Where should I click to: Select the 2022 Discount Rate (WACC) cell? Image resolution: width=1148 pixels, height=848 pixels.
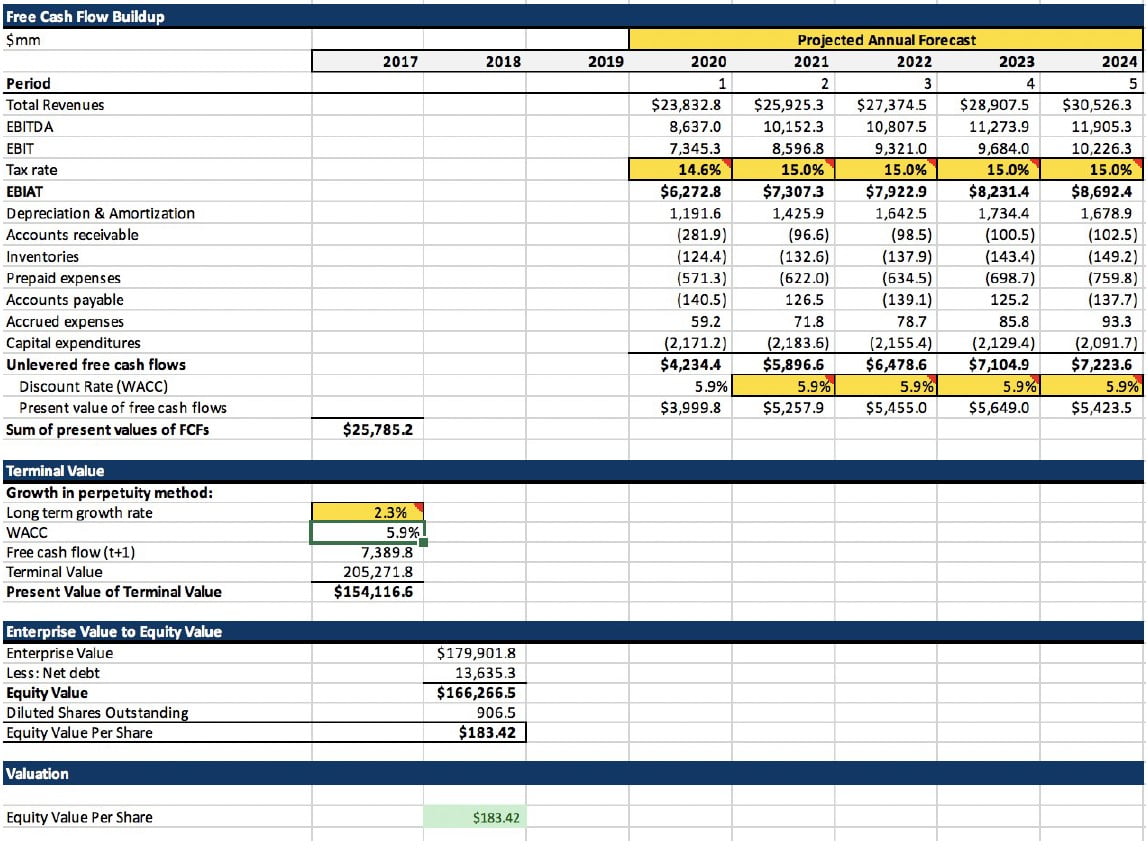(x=886, y=386)
